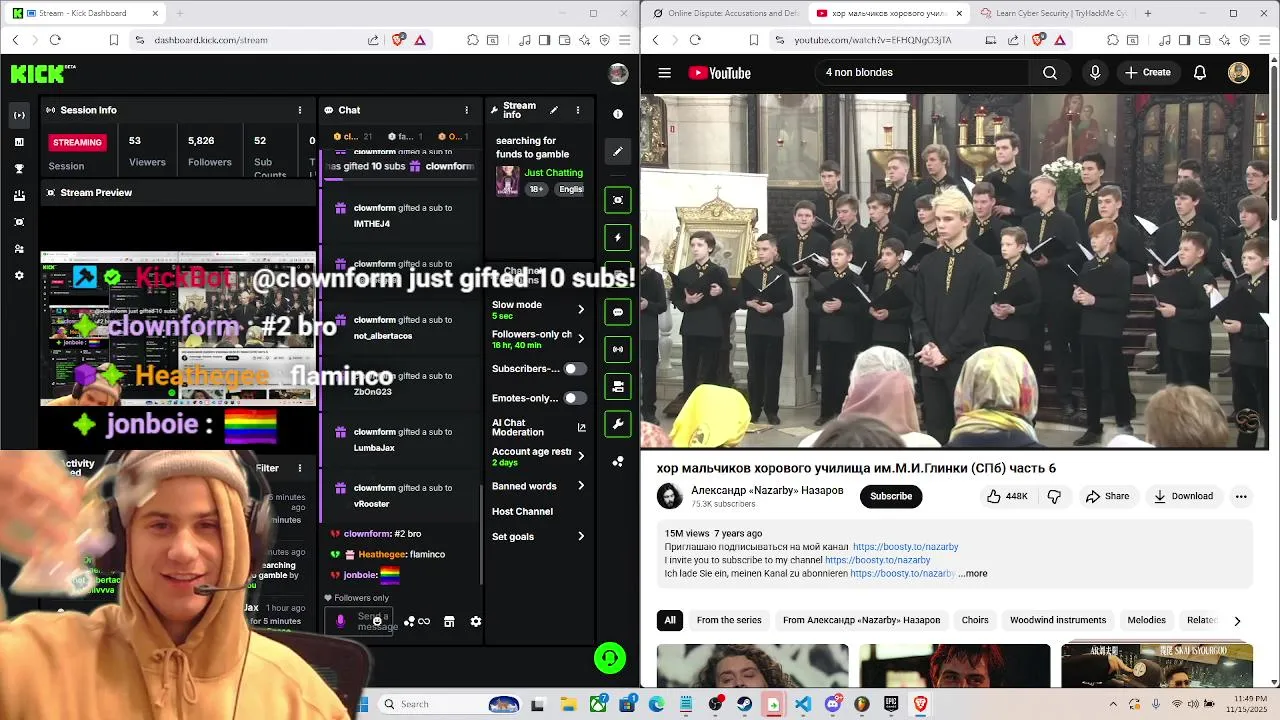Viewport: 1280px width, 720px height.
Task: Open the YouTube account avatar menu
Action: (x=1238, y=72)
